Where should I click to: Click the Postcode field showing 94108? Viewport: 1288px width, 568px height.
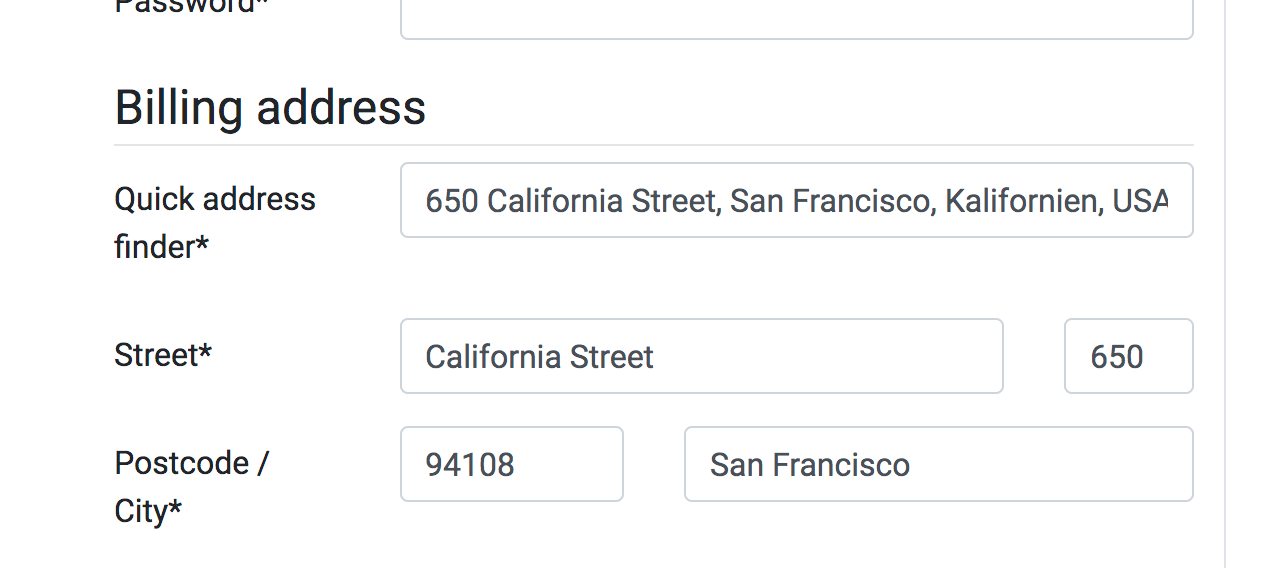coord(511,464)
